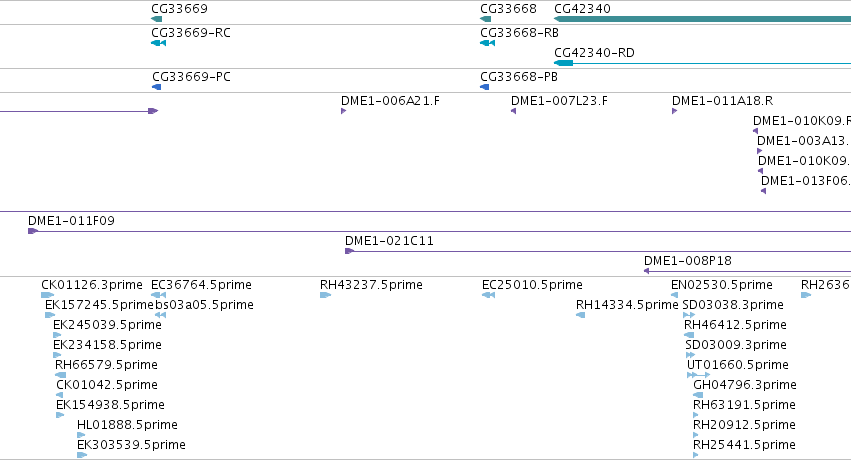The width and height of the screenshot is (851, 460).
Task: Click the DME1-011F09 clone start glyph
Action: (x=33, y=231)
